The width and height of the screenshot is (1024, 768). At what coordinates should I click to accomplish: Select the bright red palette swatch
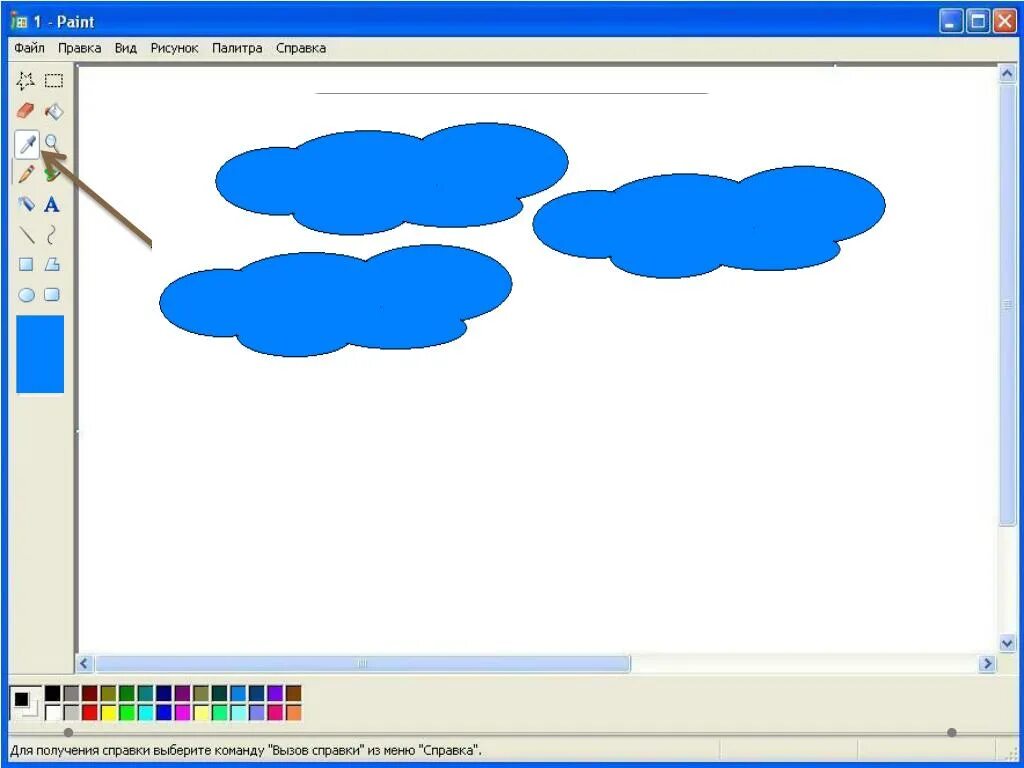coord(89,712)
